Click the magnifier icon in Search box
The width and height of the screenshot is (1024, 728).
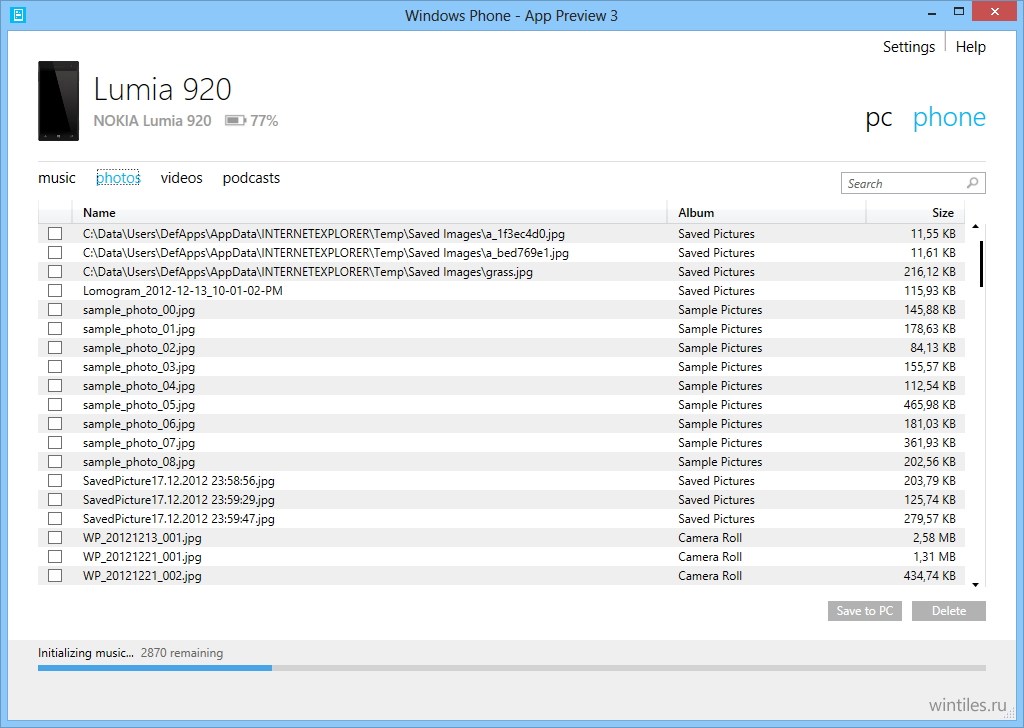point(972,183)
